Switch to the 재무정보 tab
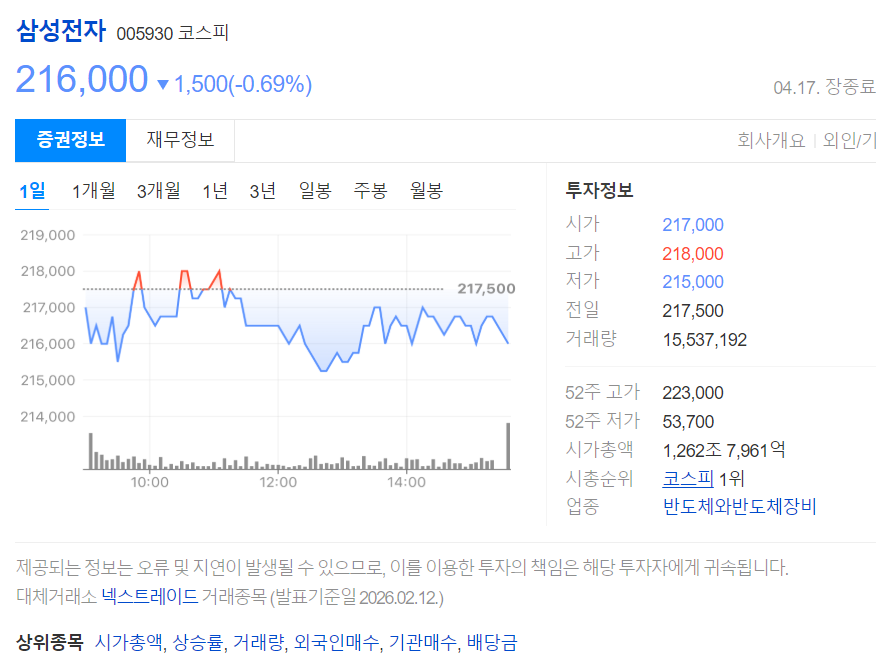876x660 pixels. pos(180,140)
